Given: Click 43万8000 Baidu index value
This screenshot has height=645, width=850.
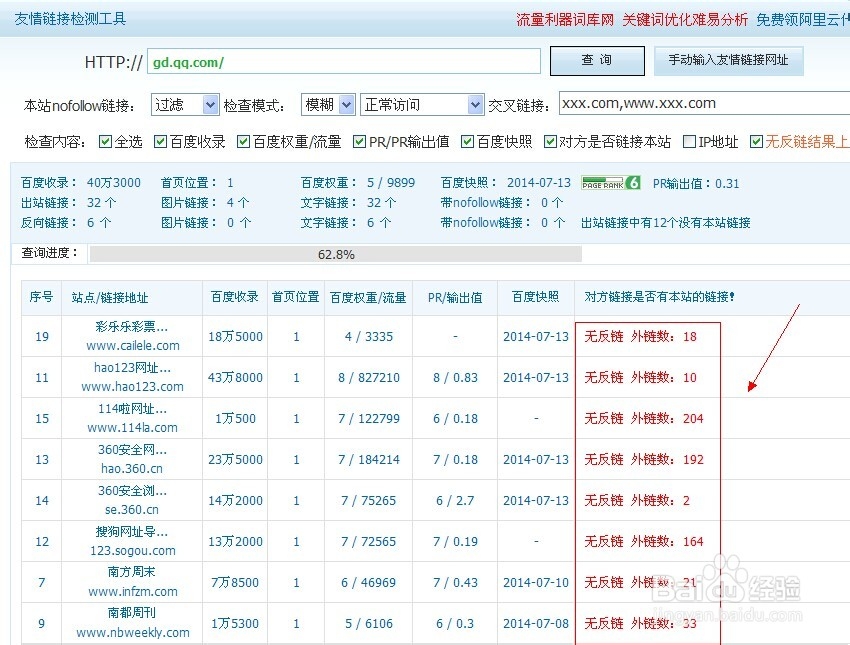Looking at the screenshot, I should [x=235, y=377].
